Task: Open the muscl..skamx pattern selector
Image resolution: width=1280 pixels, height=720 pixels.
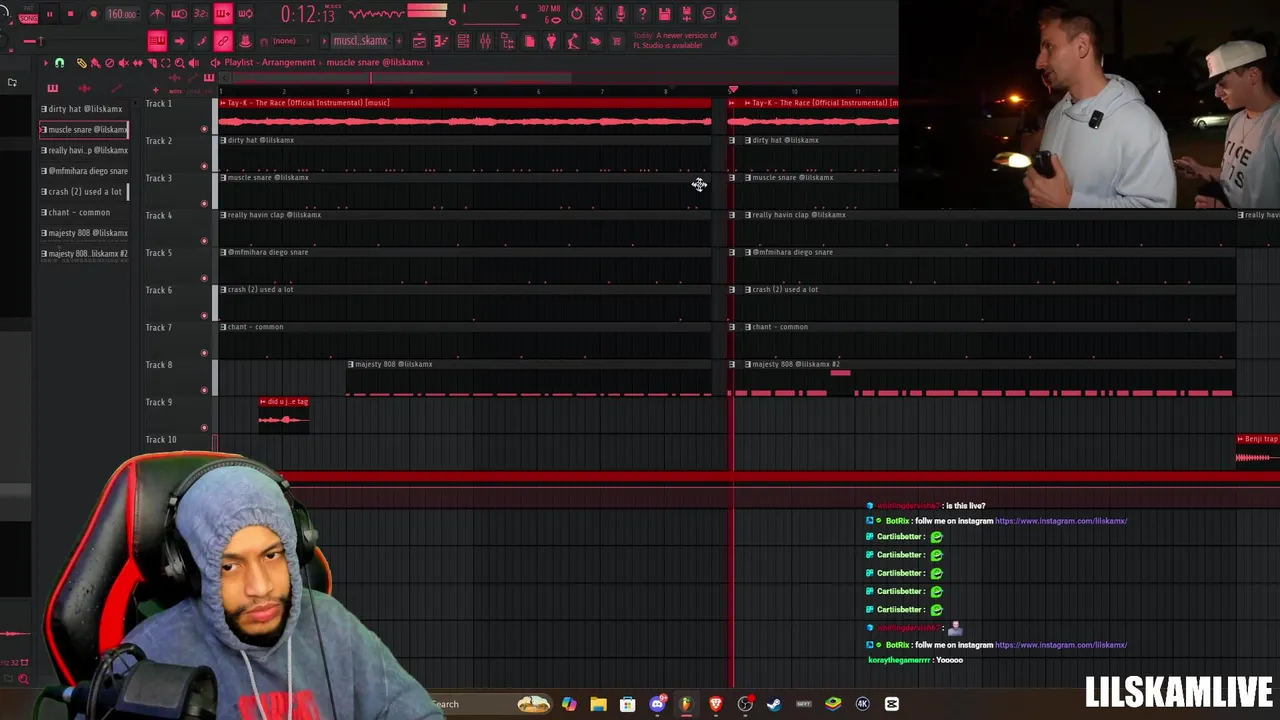Action: [360, 41]
